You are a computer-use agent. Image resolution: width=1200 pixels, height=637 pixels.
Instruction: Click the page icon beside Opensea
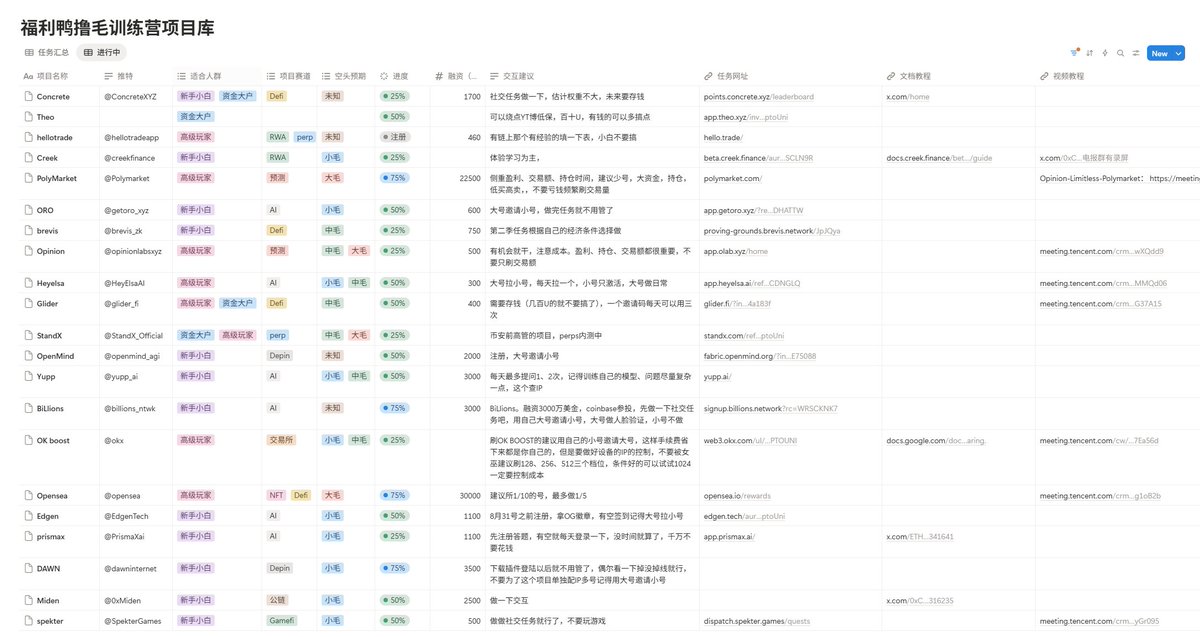(28, 496)
